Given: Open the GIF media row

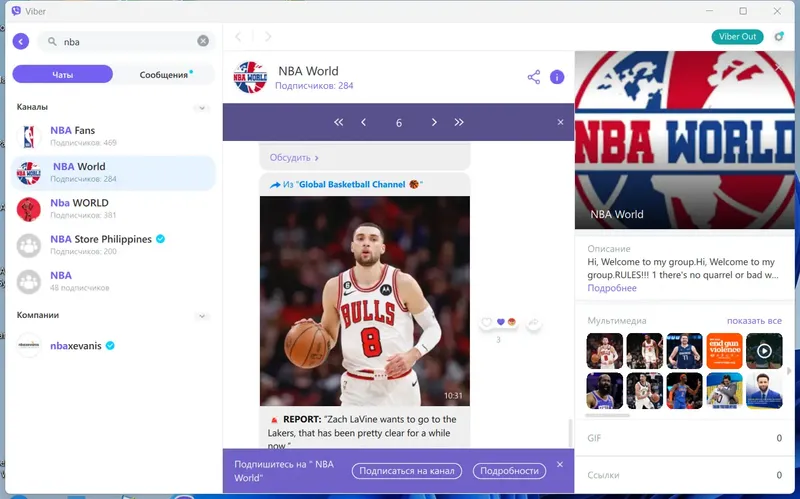Looking at the screenshot, I should click(685, 438).
